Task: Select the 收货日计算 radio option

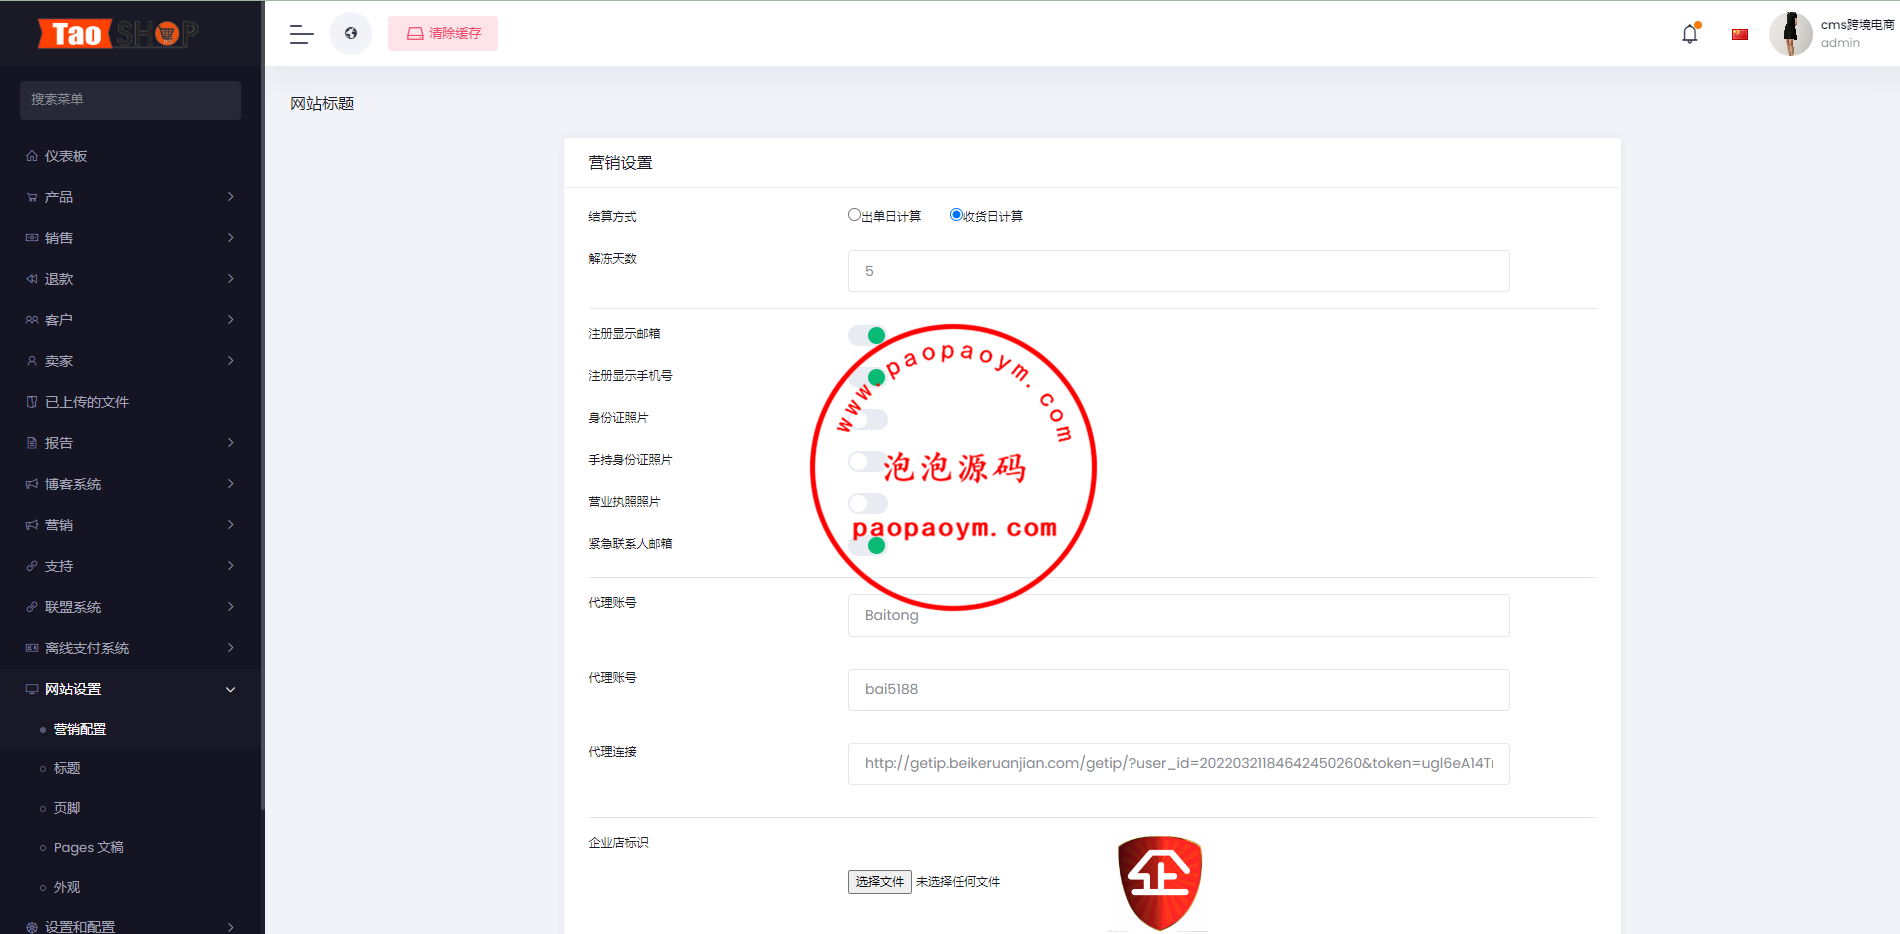Action: click(956, 215)
